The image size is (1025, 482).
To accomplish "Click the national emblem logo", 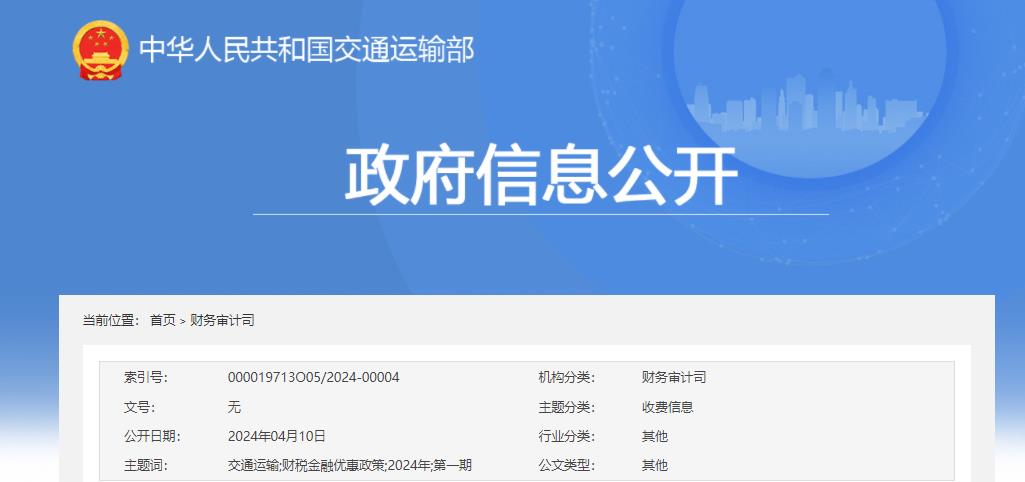I will coord(100,49).
